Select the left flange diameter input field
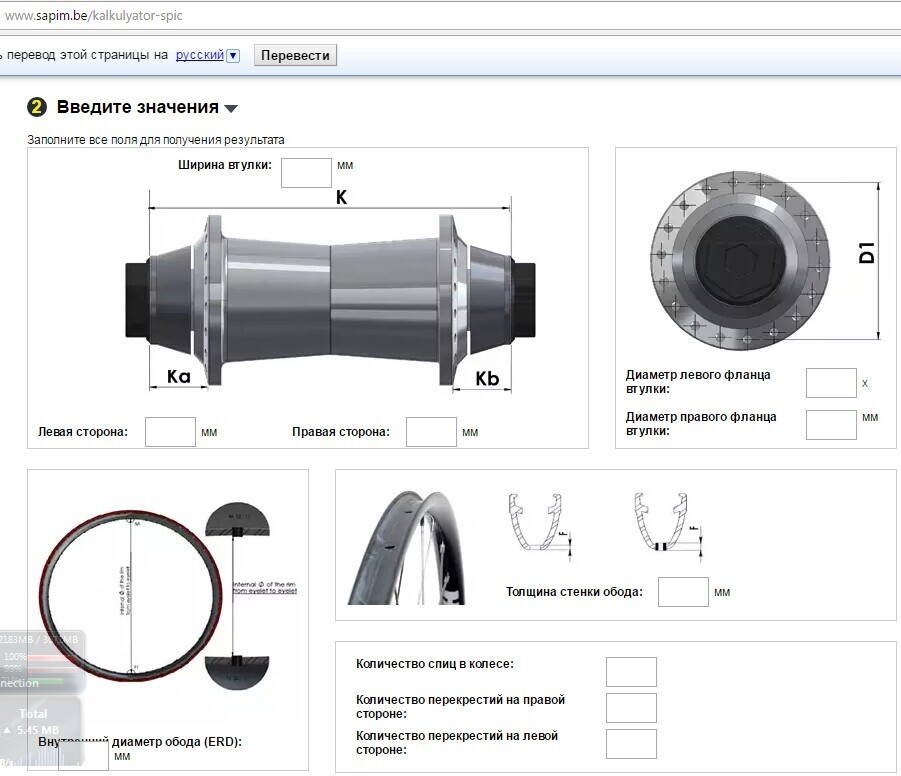The image size is (901, 776). (x=831, y=383)
